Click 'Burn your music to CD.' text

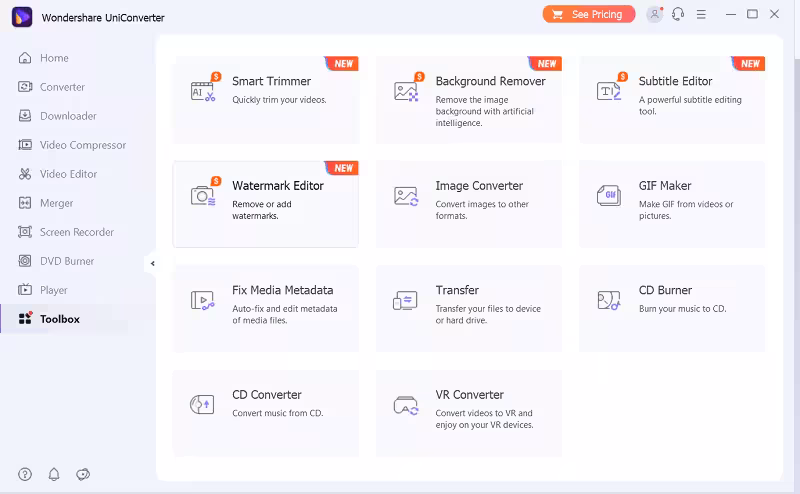pos(683,309)
